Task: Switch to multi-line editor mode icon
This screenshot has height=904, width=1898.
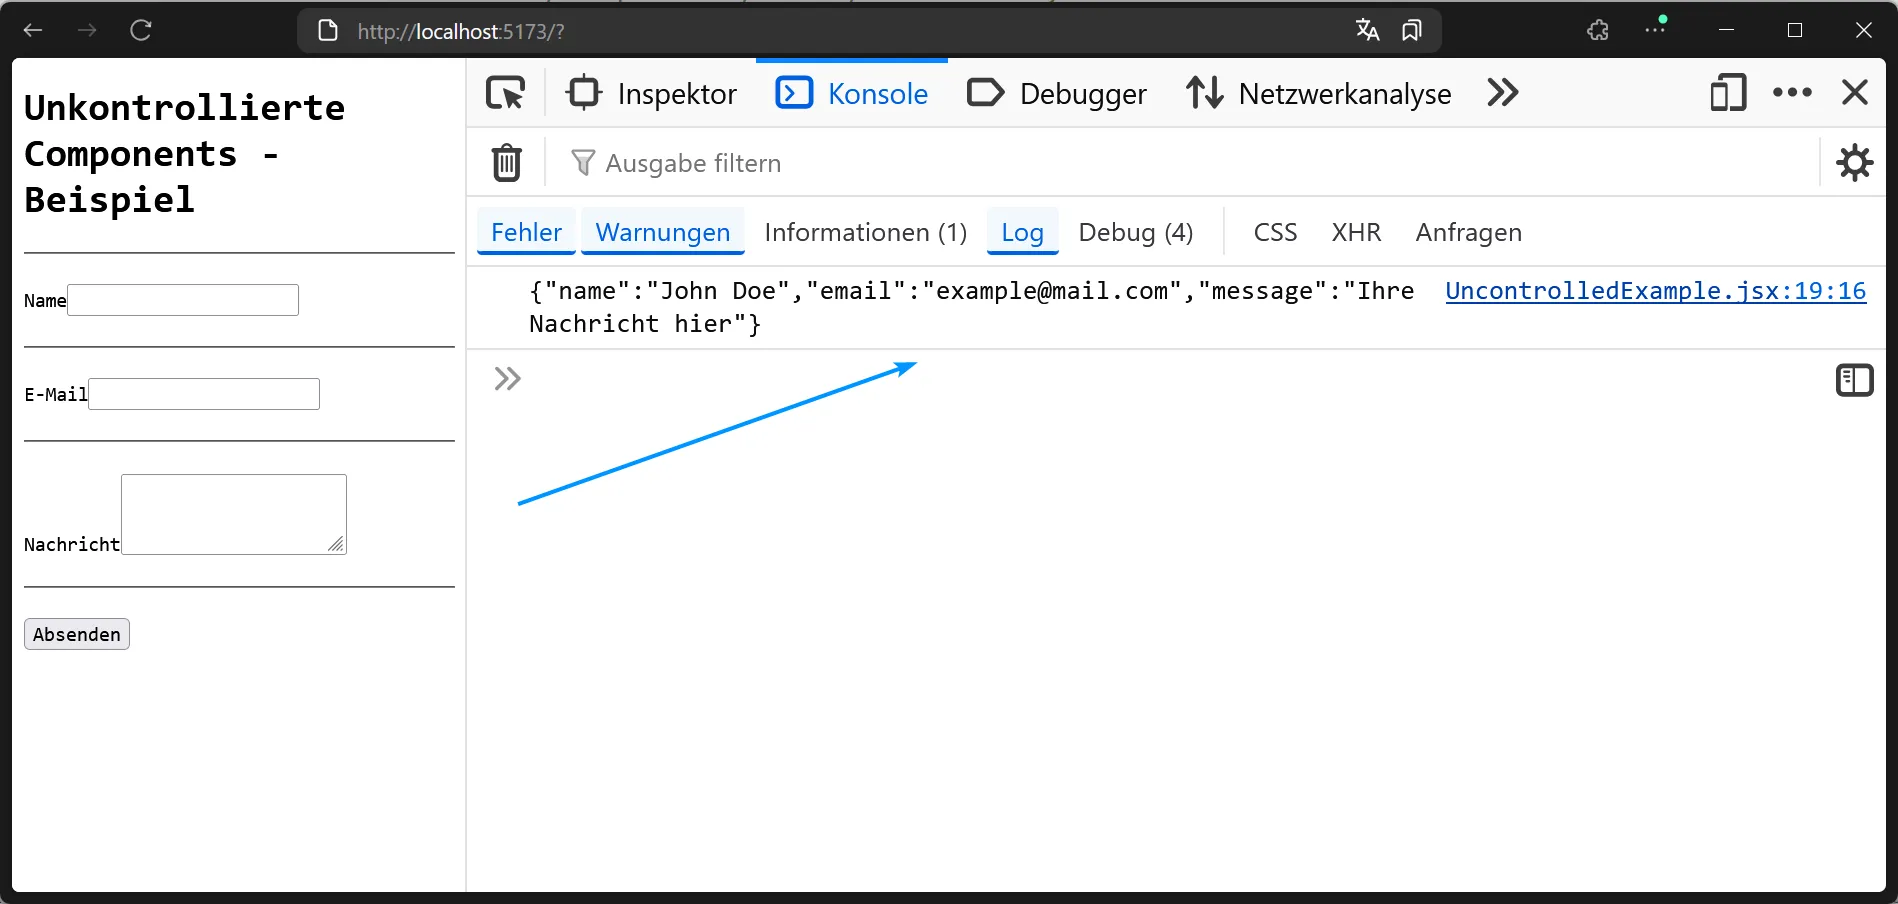Action: [1854, 380]
